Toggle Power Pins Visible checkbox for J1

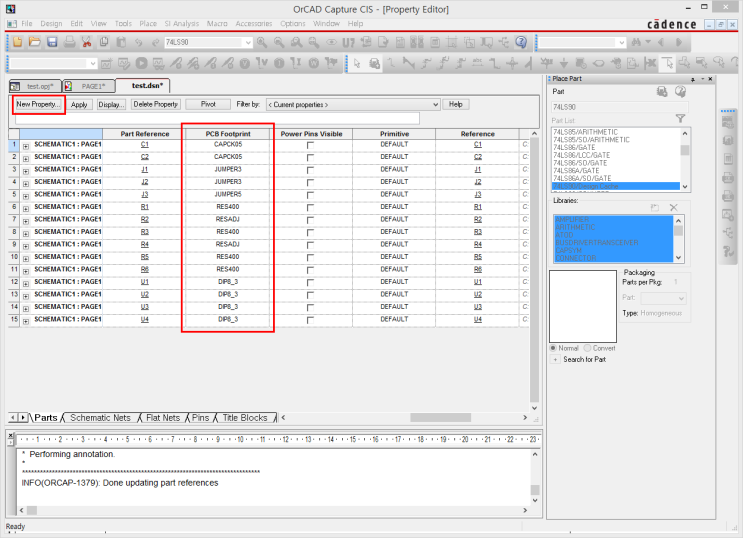[x=310, y=170]
